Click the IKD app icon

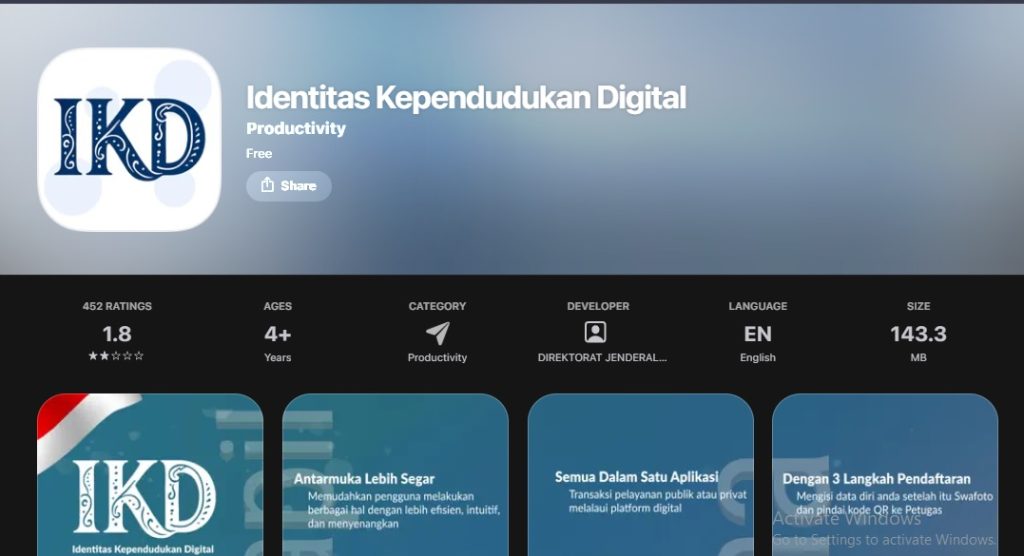click(x=129, y=139)
